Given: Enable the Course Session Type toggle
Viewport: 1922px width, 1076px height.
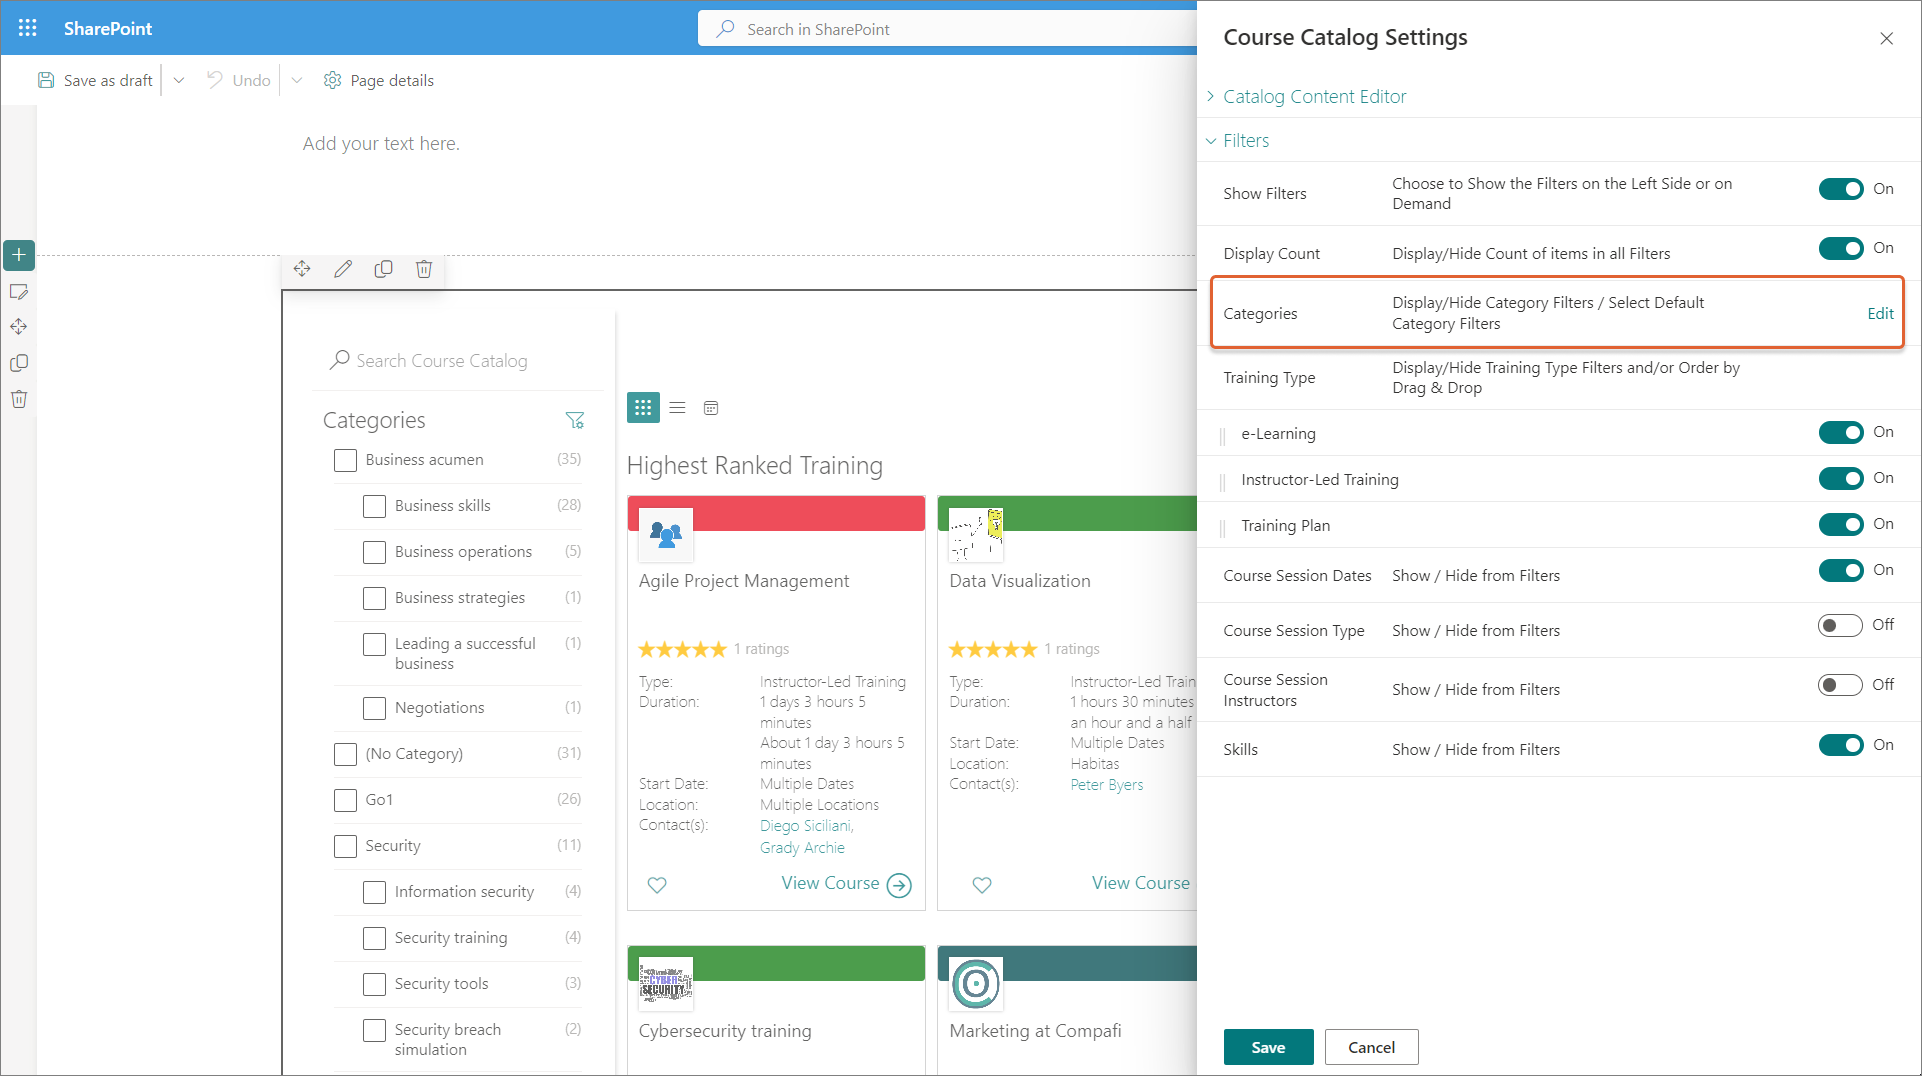Looking at the screenshot, I should click(1840, 626).
